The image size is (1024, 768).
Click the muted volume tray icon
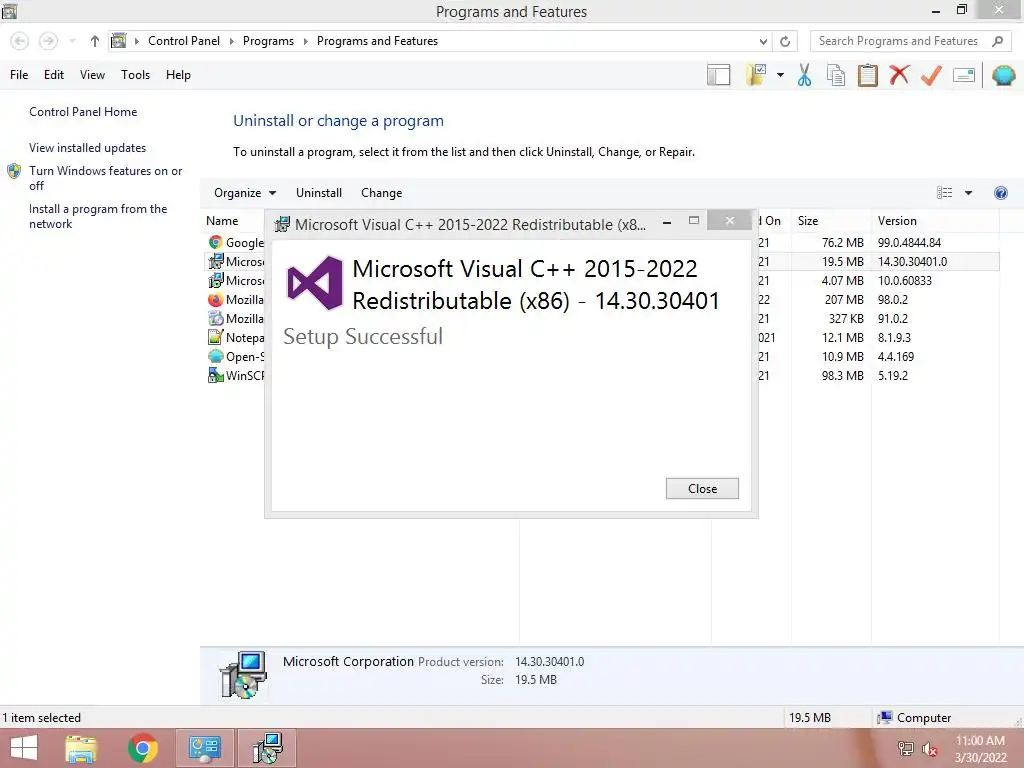(930, 749)
